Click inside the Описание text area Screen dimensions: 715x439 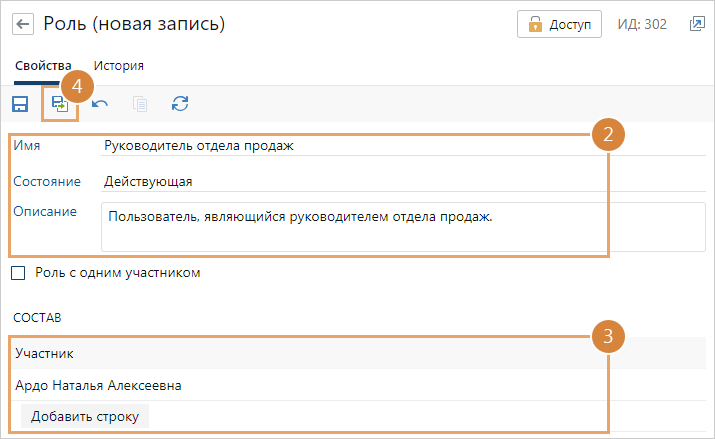coord(350,227)
